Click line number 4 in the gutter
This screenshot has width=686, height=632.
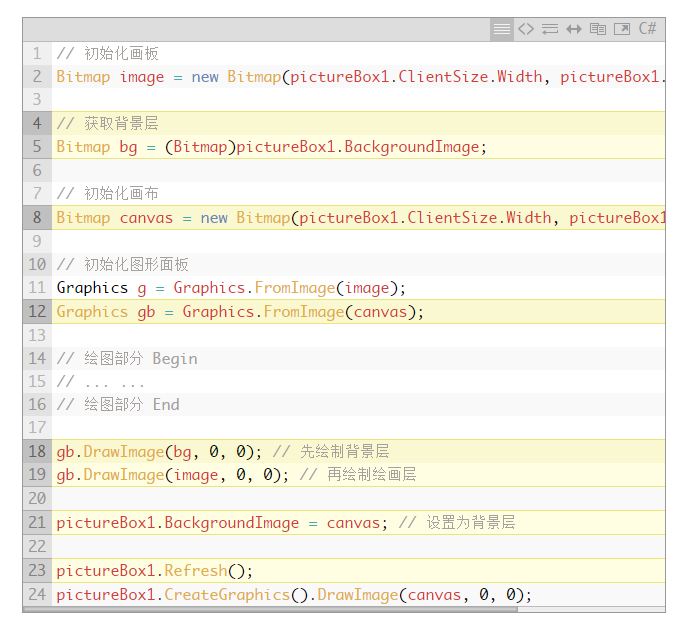pyautogui.click(x=37, y=123)
